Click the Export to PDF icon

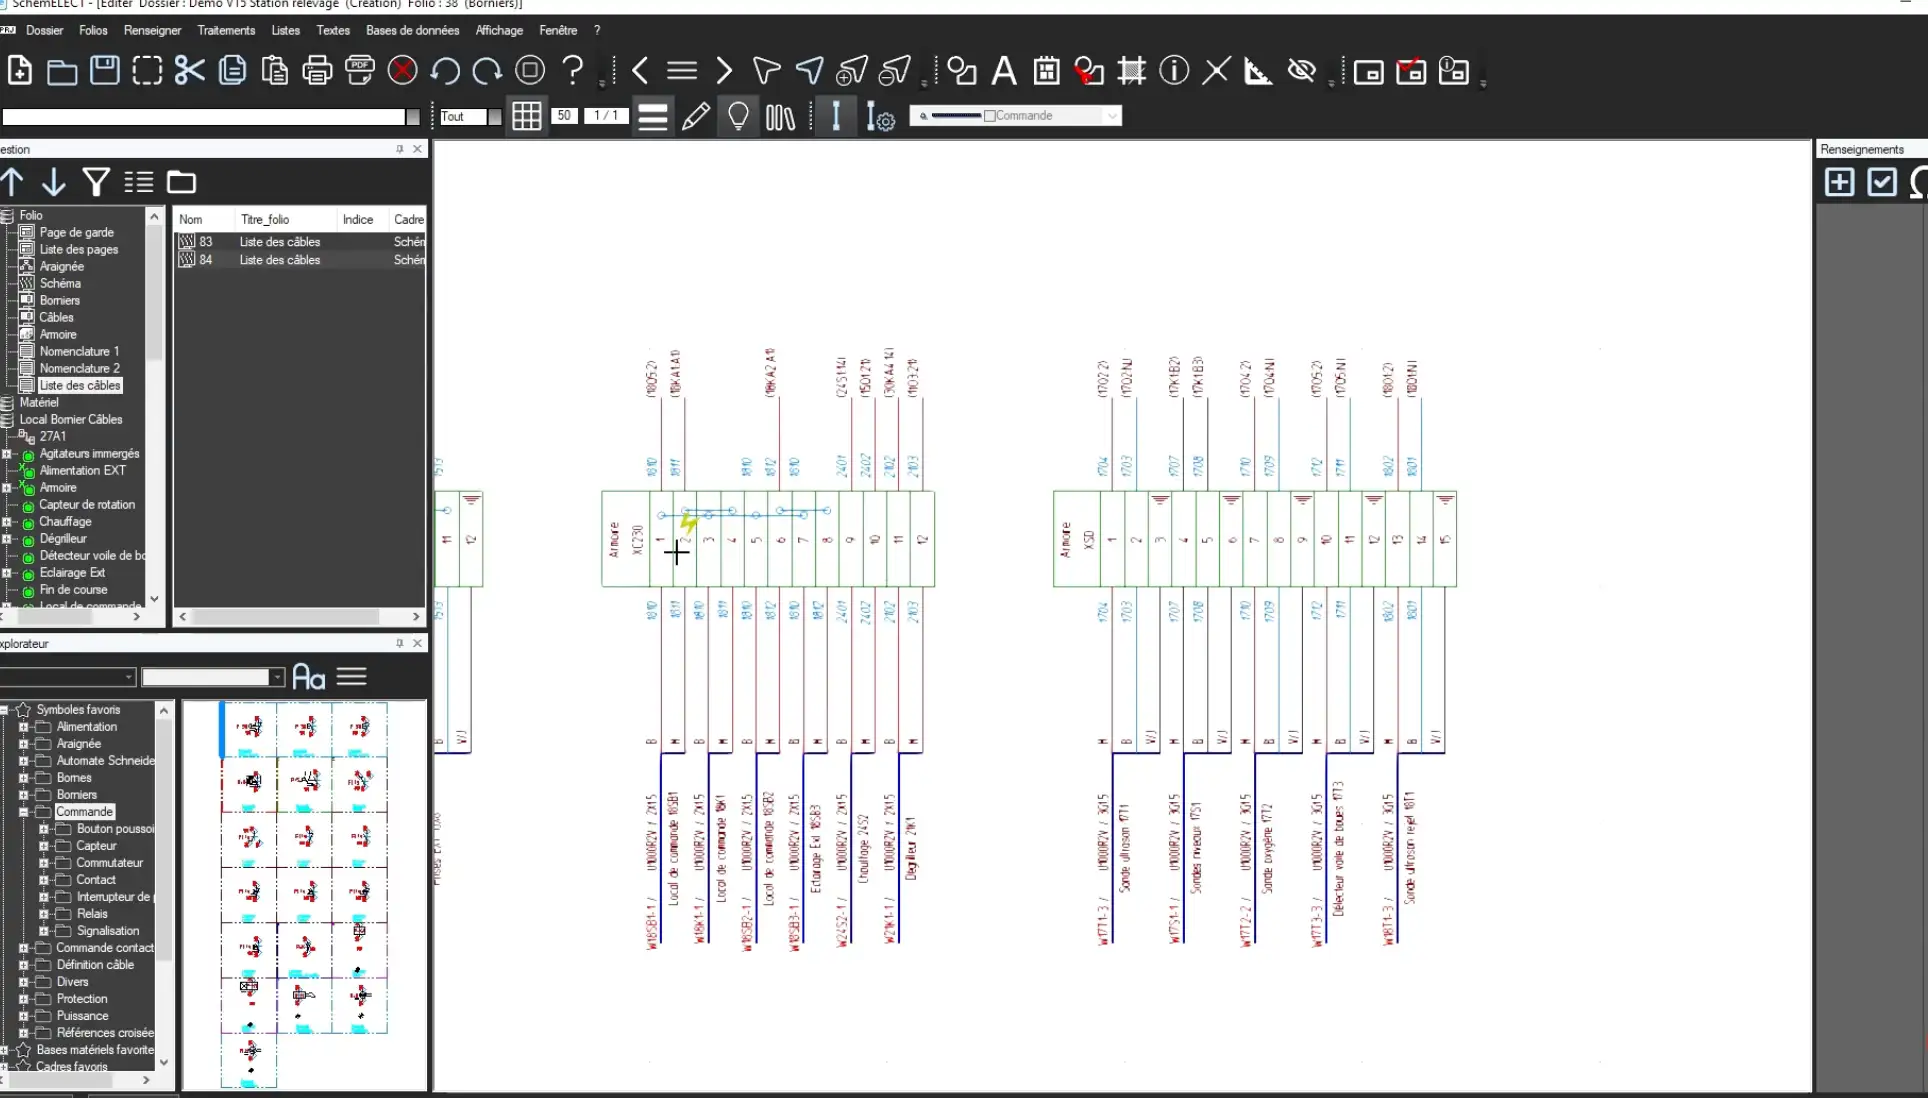coord(359,71)
